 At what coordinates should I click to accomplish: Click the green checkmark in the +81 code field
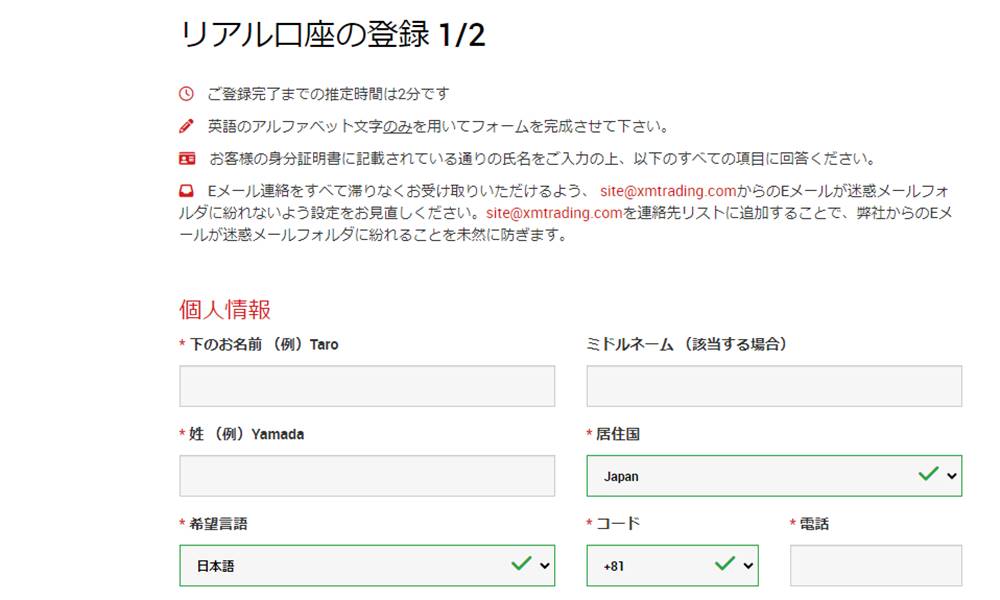(x=722, y=565)
